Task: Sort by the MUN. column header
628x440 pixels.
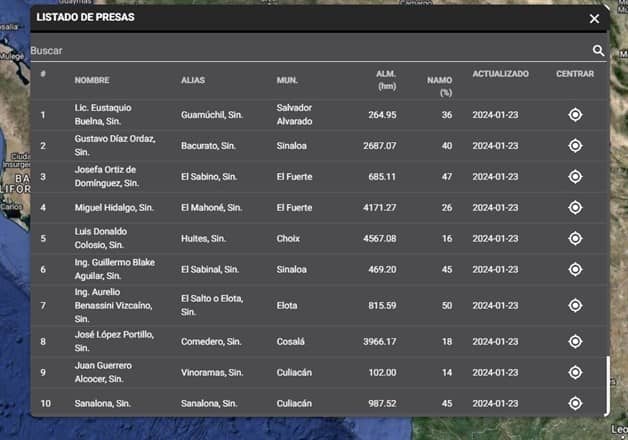Action: pos(287,80)
